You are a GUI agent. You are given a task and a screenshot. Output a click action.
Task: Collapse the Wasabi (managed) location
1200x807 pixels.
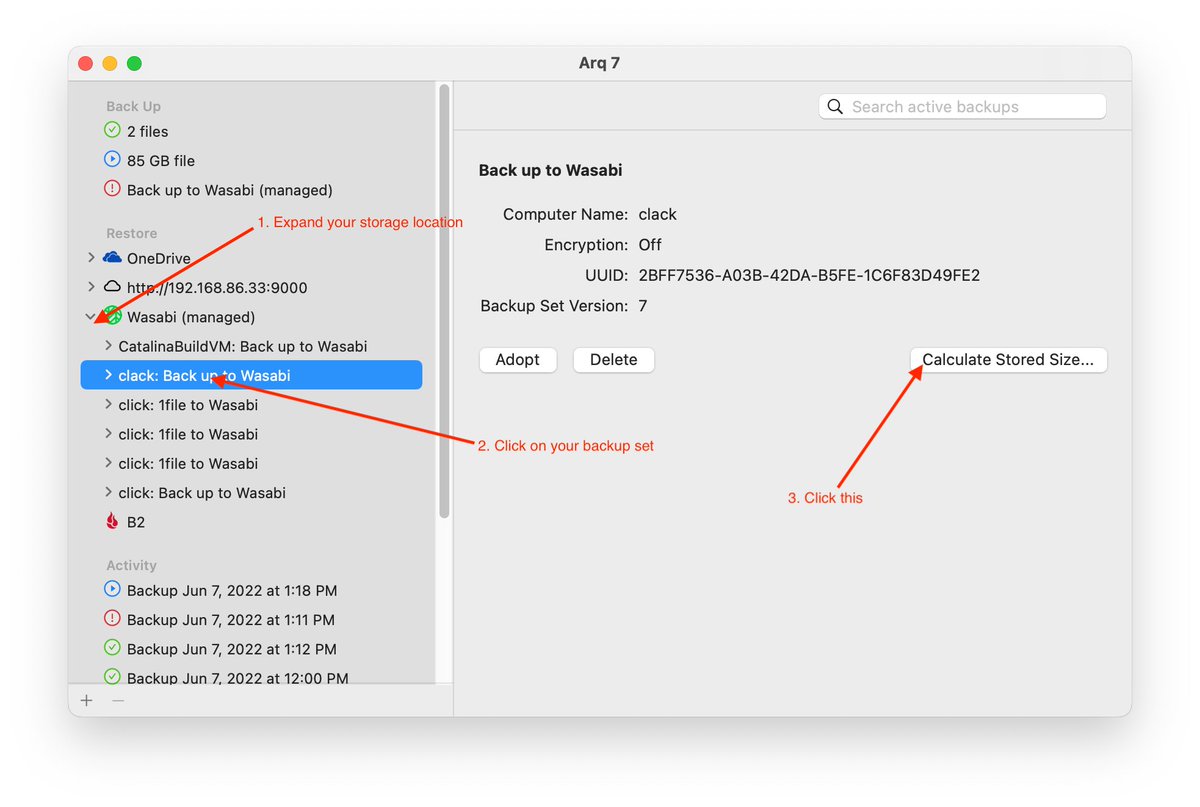91,316
